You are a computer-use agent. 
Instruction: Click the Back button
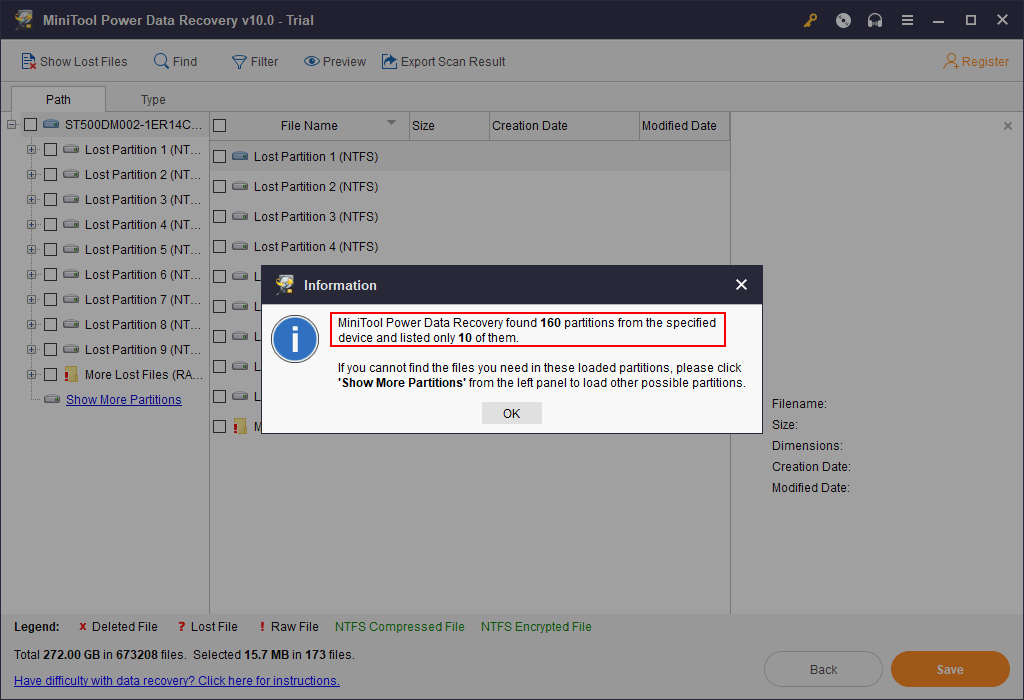point(824,669)
